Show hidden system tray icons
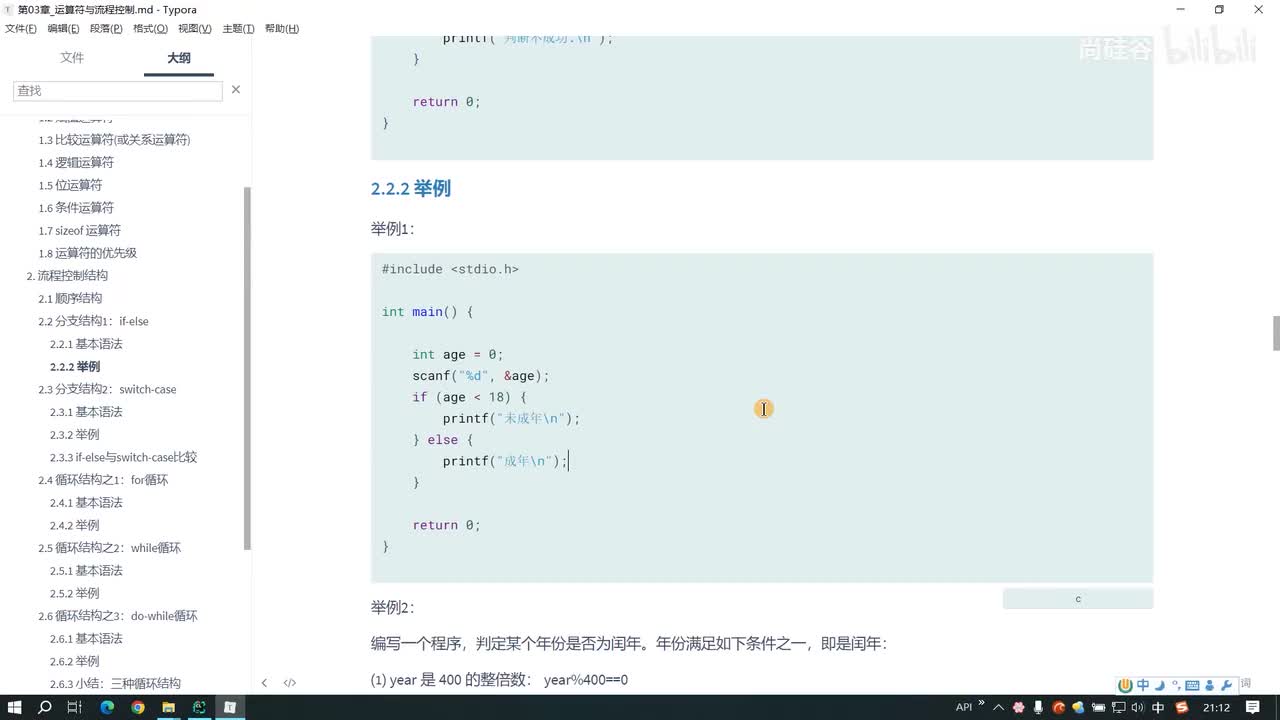The height and width of the screenshot is (720, 1280). (998, 707)
